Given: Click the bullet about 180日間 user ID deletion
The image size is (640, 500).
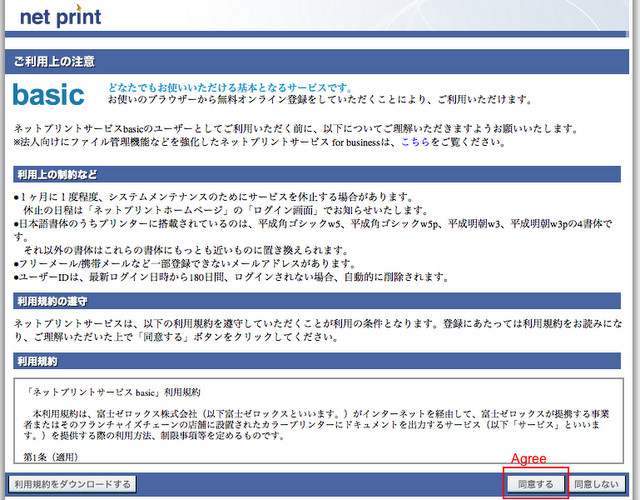Looking at the screenshot, I should pyautogui.click(x=231, y=277).
